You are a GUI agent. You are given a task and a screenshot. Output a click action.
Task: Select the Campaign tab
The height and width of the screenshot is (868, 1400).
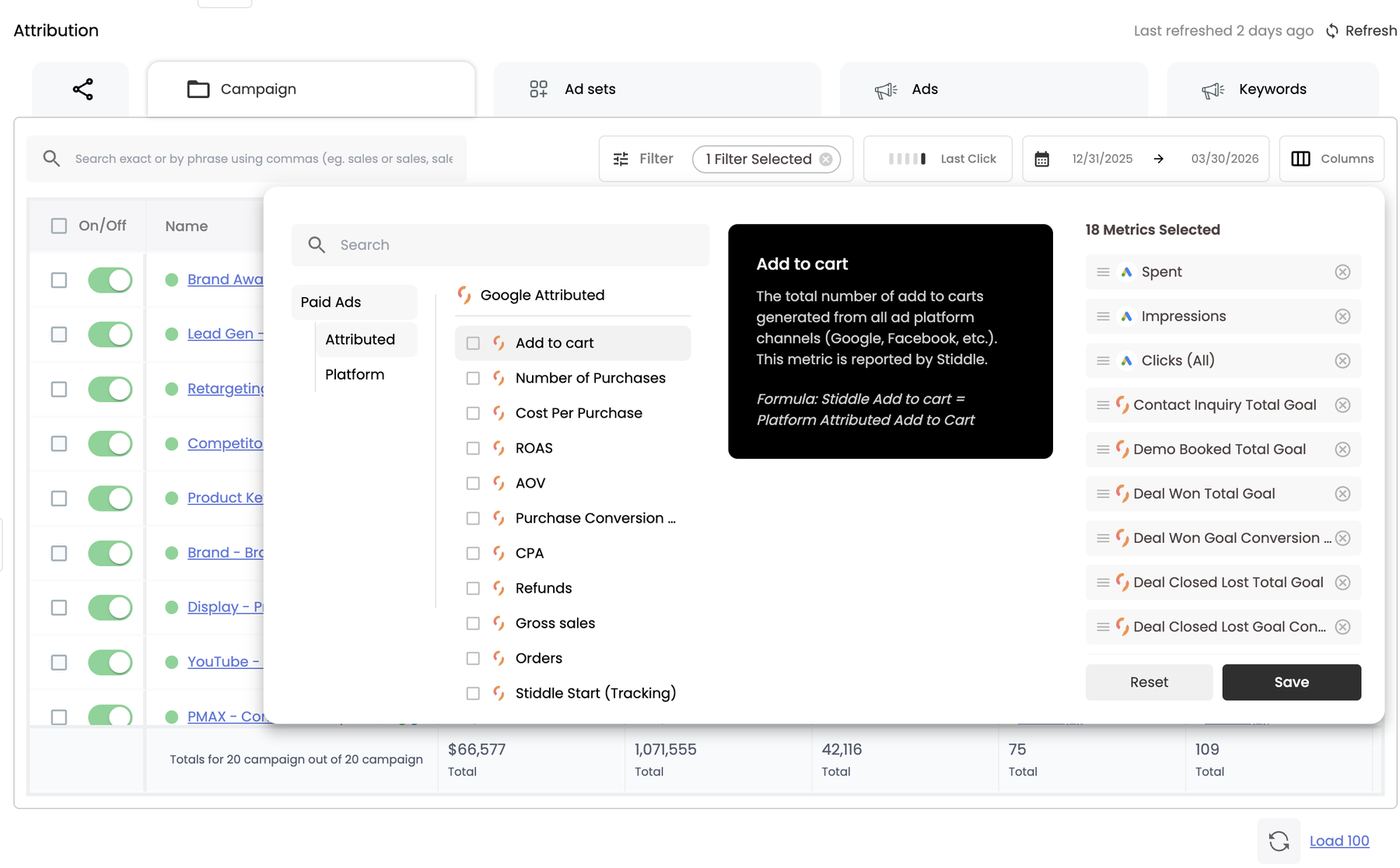(311, 89)
